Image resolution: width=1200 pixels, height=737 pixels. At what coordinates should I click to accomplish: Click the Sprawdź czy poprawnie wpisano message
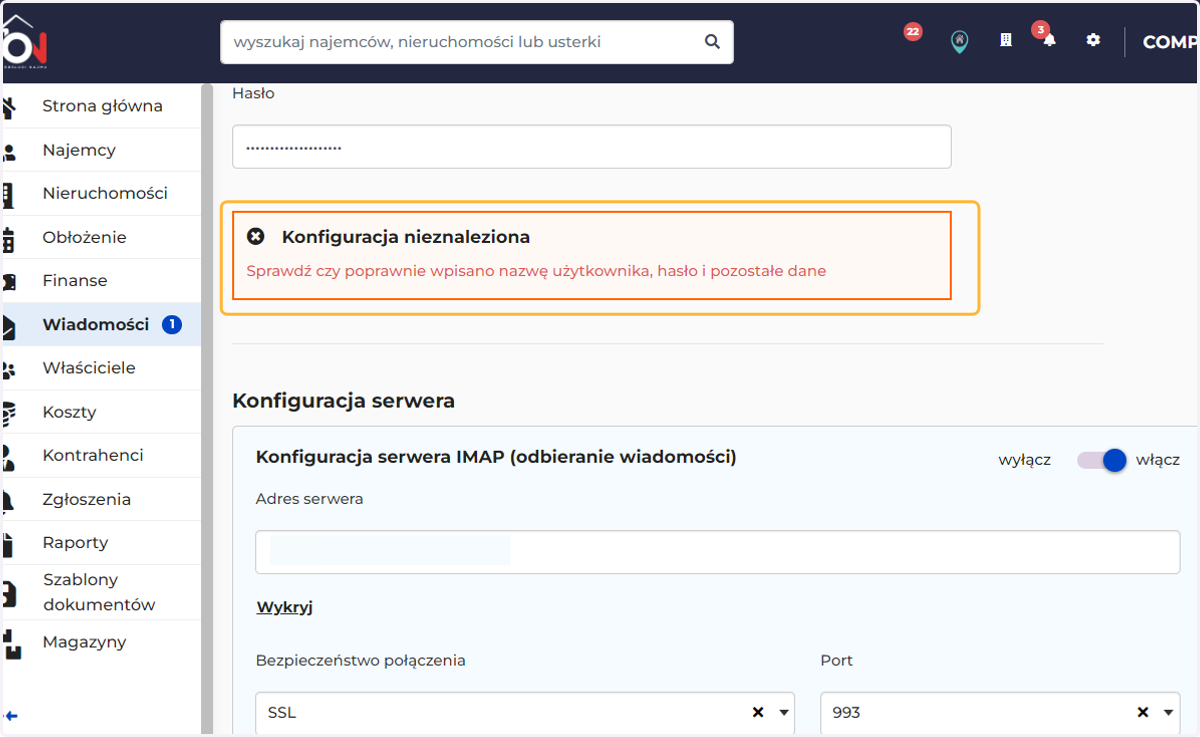[x=536, y=271]
